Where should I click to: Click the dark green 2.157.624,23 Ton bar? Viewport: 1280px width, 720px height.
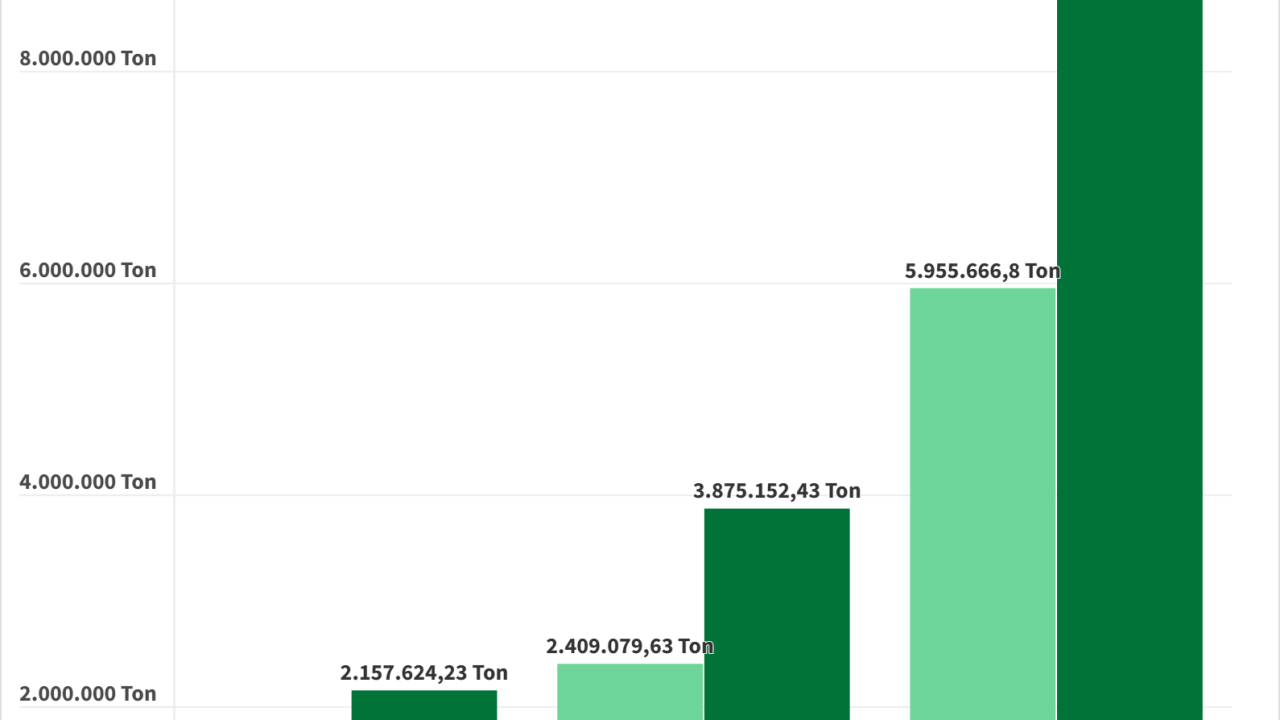[424, 705]
